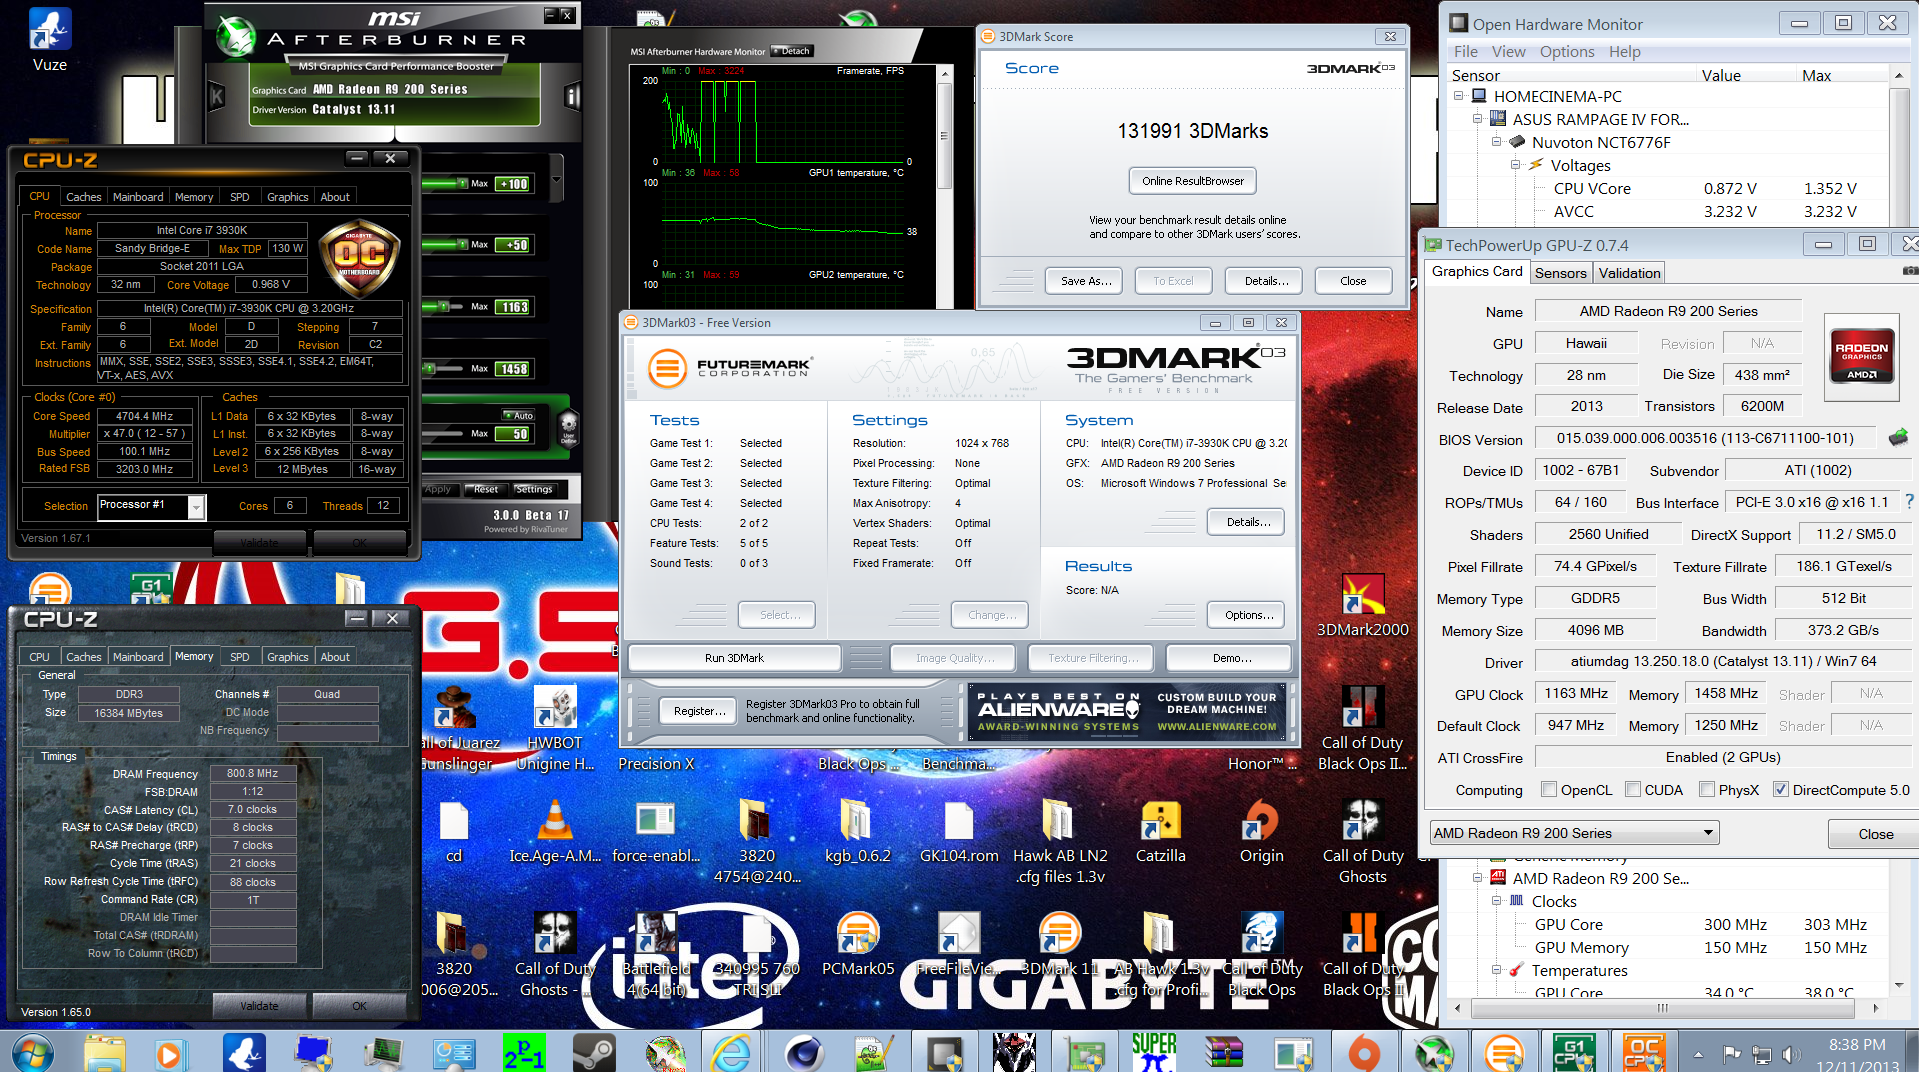This screenshot has width=1919, height=1072.
Task: Launch the Origin desktop shortcut
Action: 1261,832
